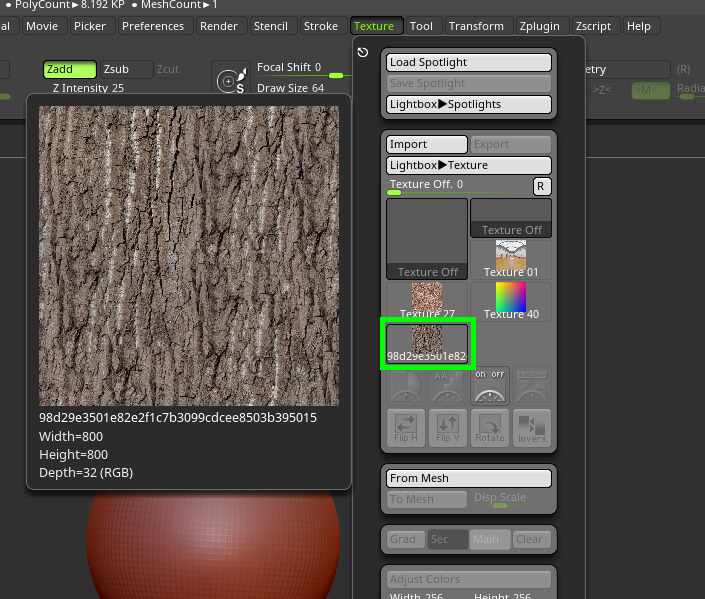Click the Import texture button
The image size is (705, 599).
tap(426, 144)
